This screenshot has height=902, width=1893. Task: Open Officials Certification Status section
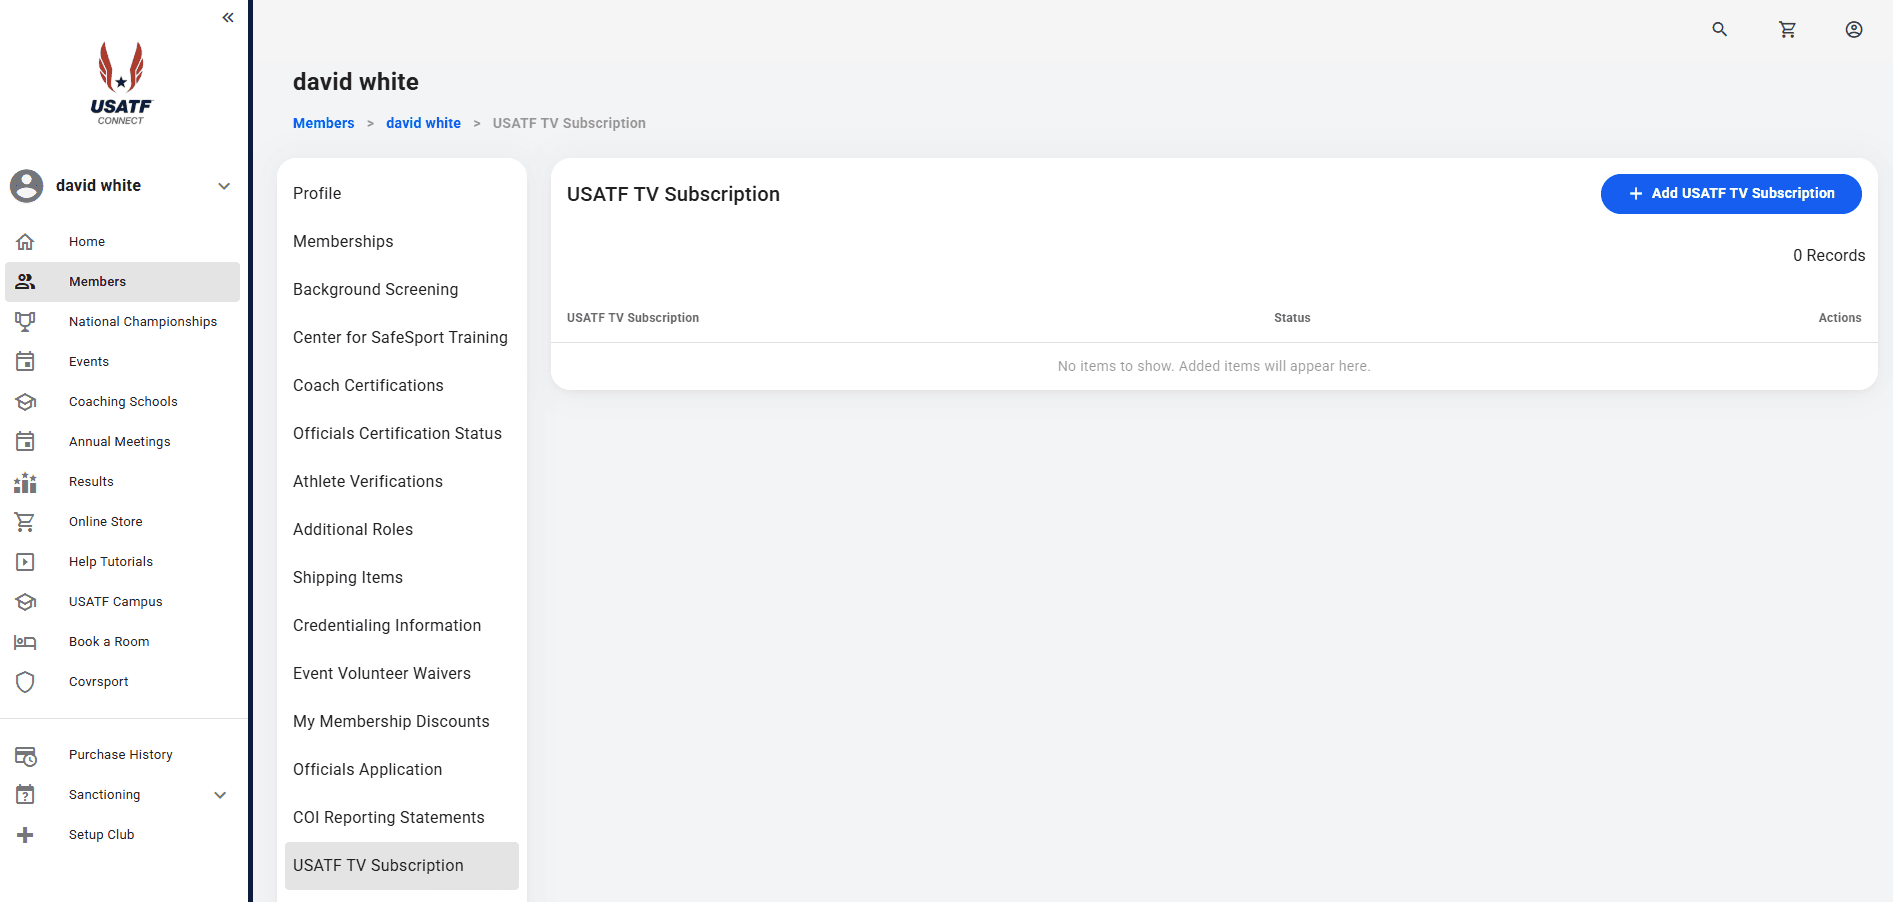click(397, 434)
